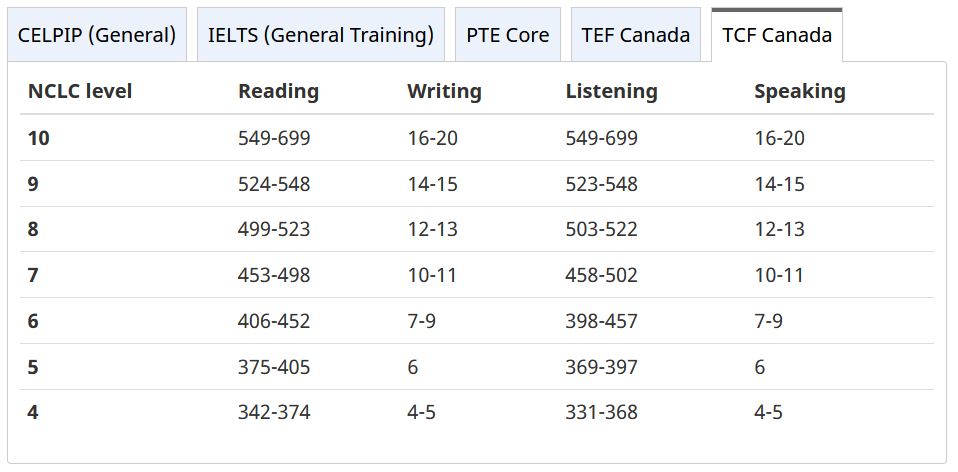The width and height of the screenshot is (958, 472).
Task: Click the Listening column header
Action: [x=612, y=92]
